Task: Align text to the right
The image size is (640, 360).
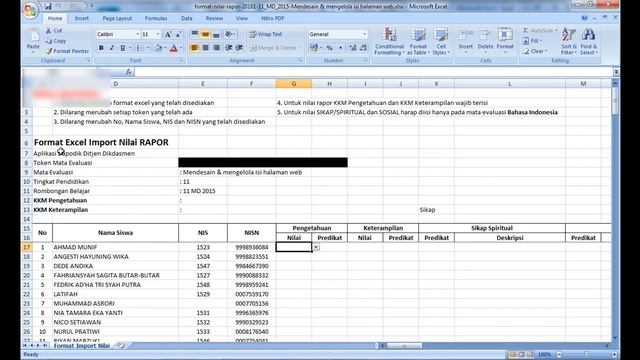Action: pyautogui.click(x=216, y=48)
